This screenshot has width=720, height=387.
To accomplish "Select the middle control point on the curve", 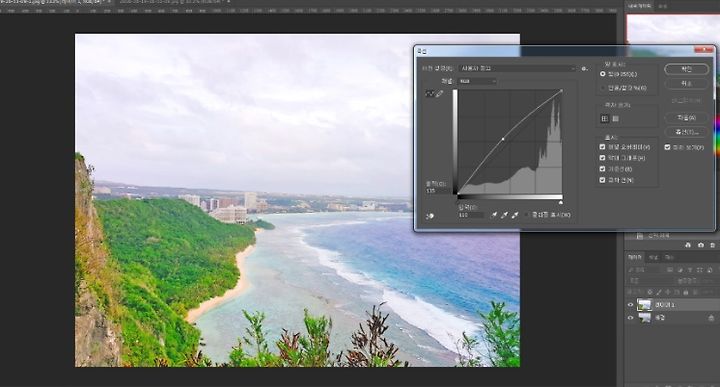I will click(503, 139).
